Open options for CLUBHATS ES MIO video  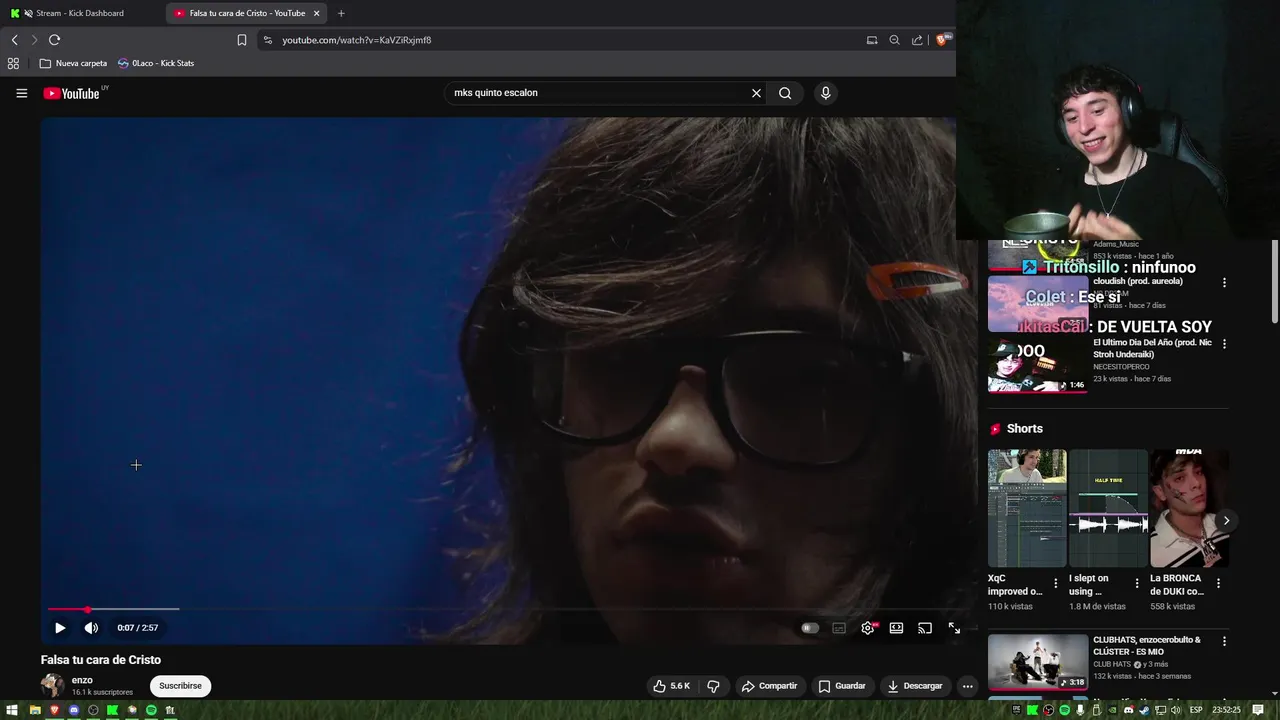1224,641
